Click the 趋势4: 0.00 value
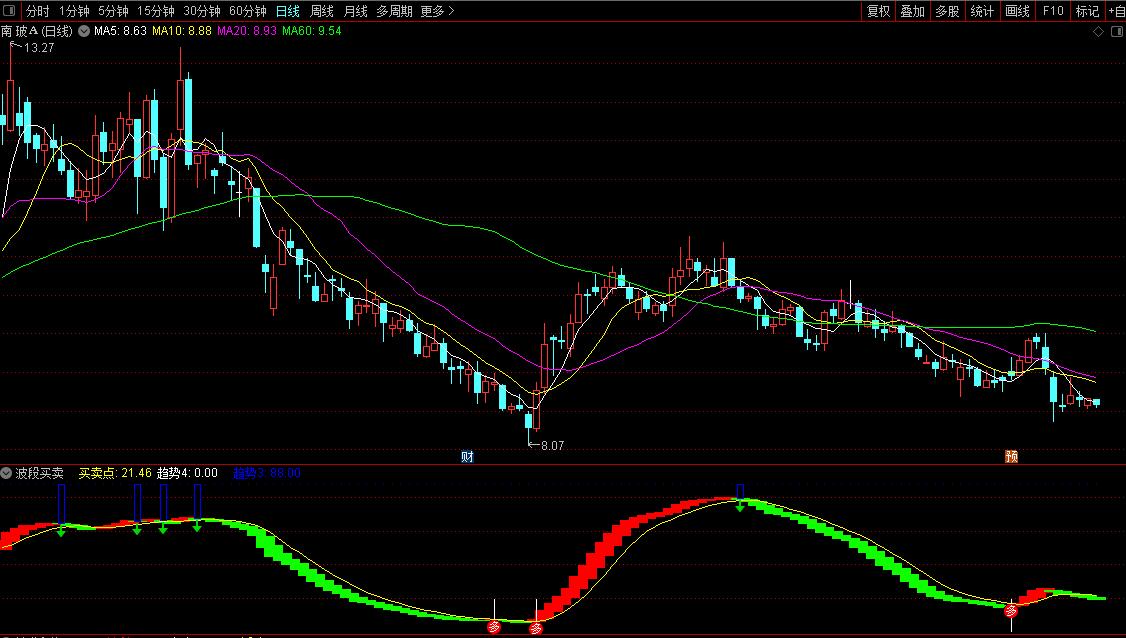The width and height of the screenshot is (1126, 638). pyautogui.click(x=187, y=473)
